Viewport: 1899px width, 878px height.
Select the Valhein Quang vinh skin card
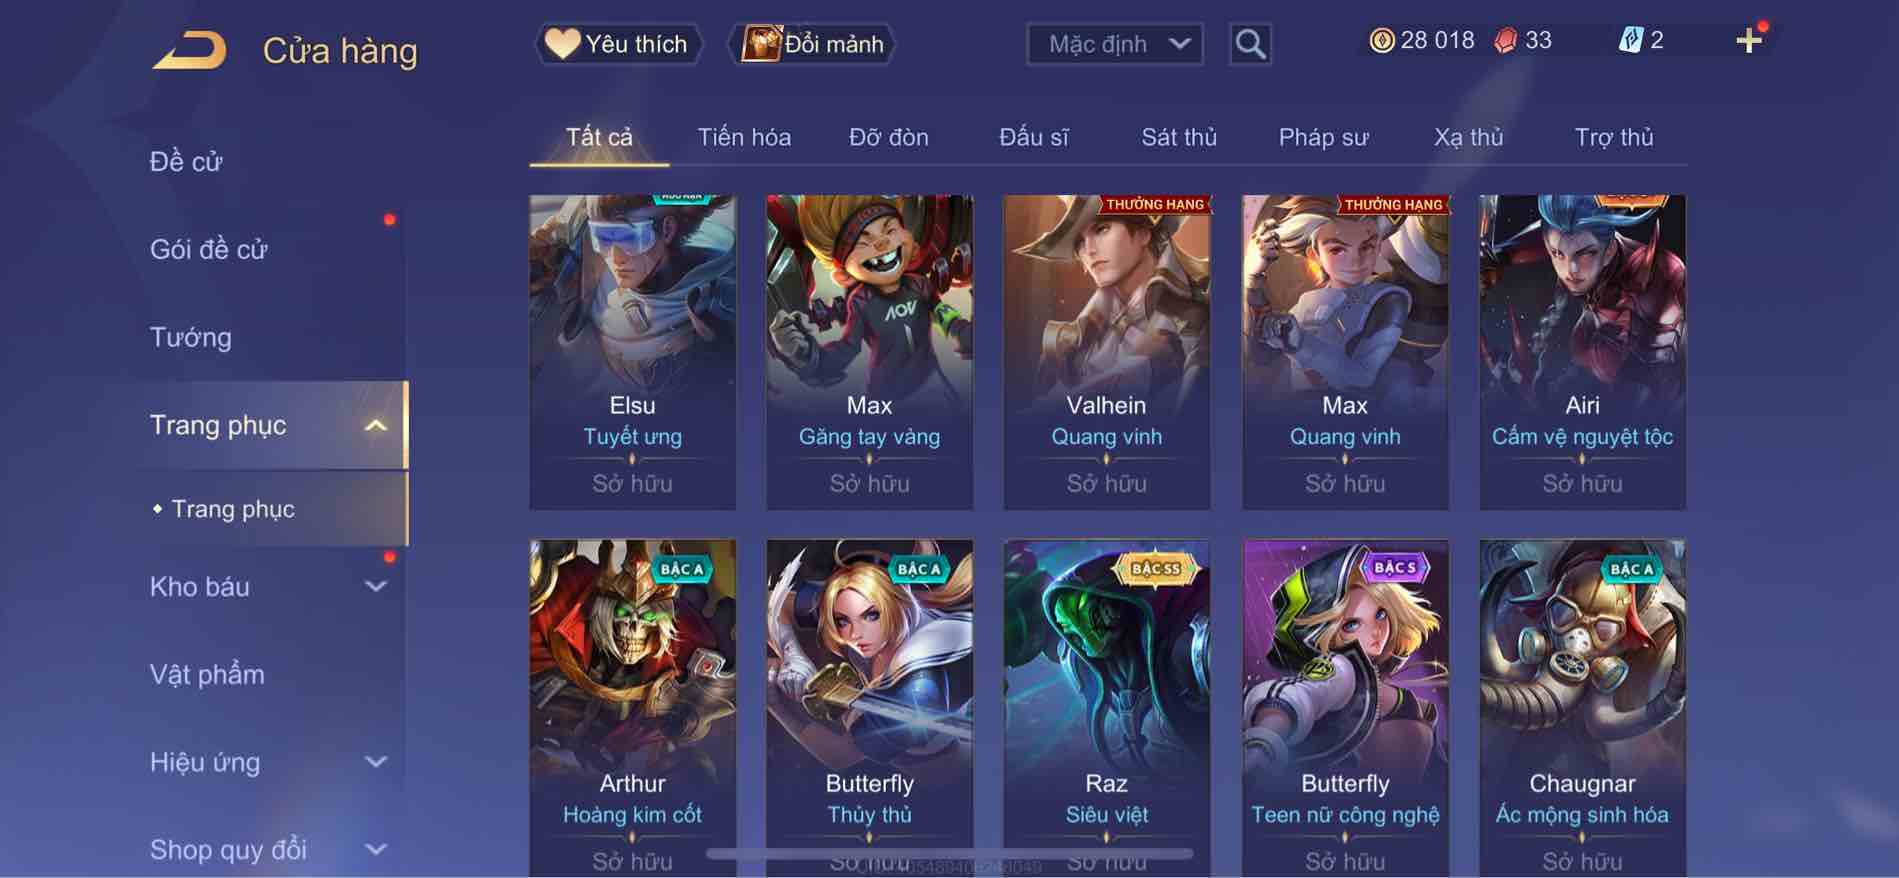pyautogui.click(x=1106, y=352)
